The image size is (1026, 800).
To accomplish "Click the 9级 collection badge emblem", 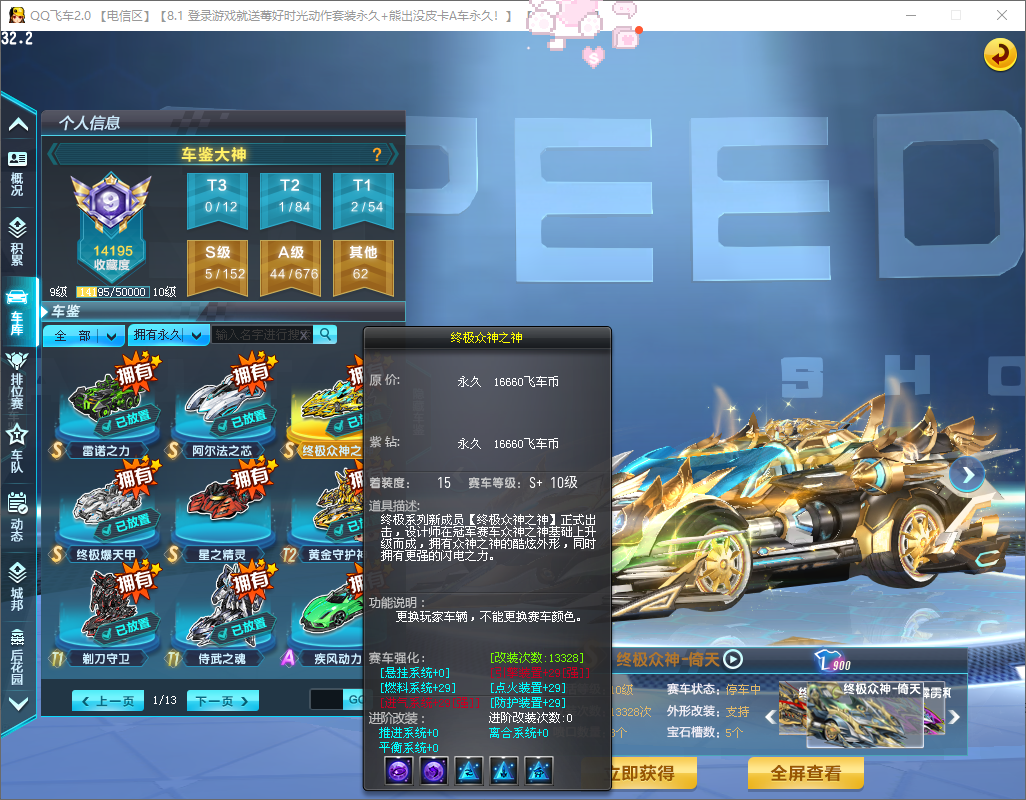I will 111,201.
